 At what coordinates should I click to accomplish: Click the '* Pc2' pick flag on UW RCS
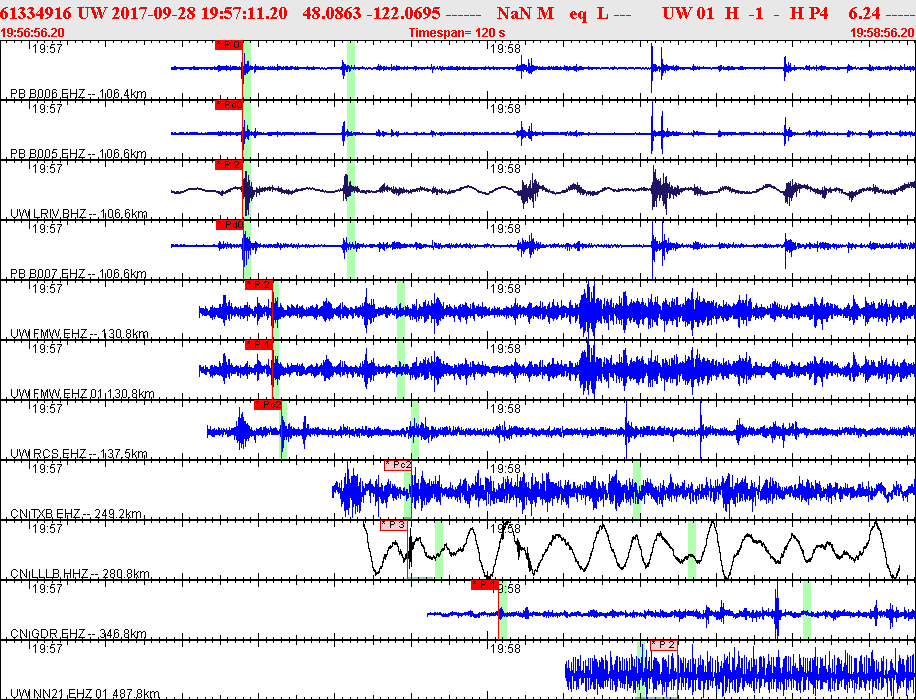(x=268, y=405)
